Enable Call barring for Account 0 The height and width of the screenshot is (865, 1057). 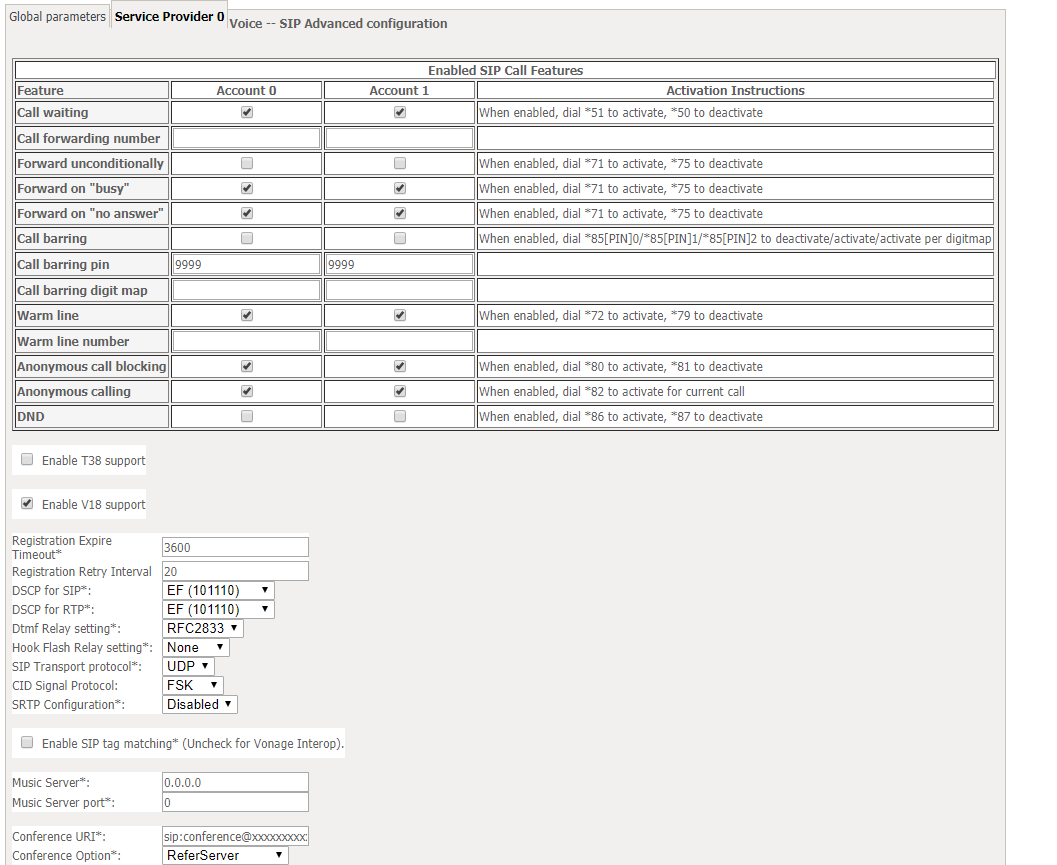coord(247,238)
